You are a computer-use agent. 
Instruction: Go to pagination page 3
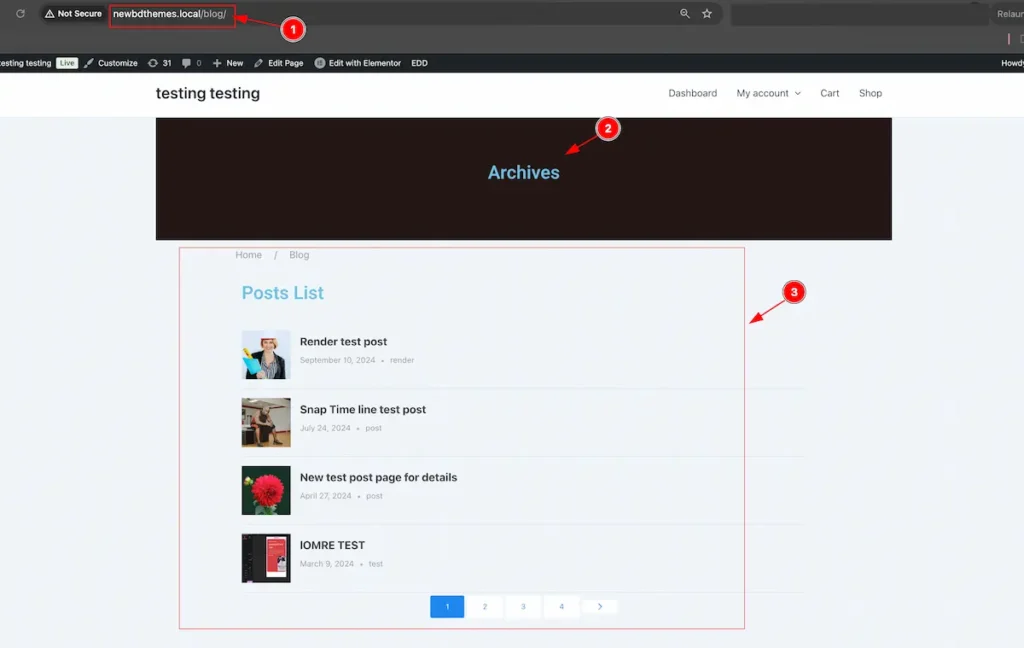pos(523,606)
